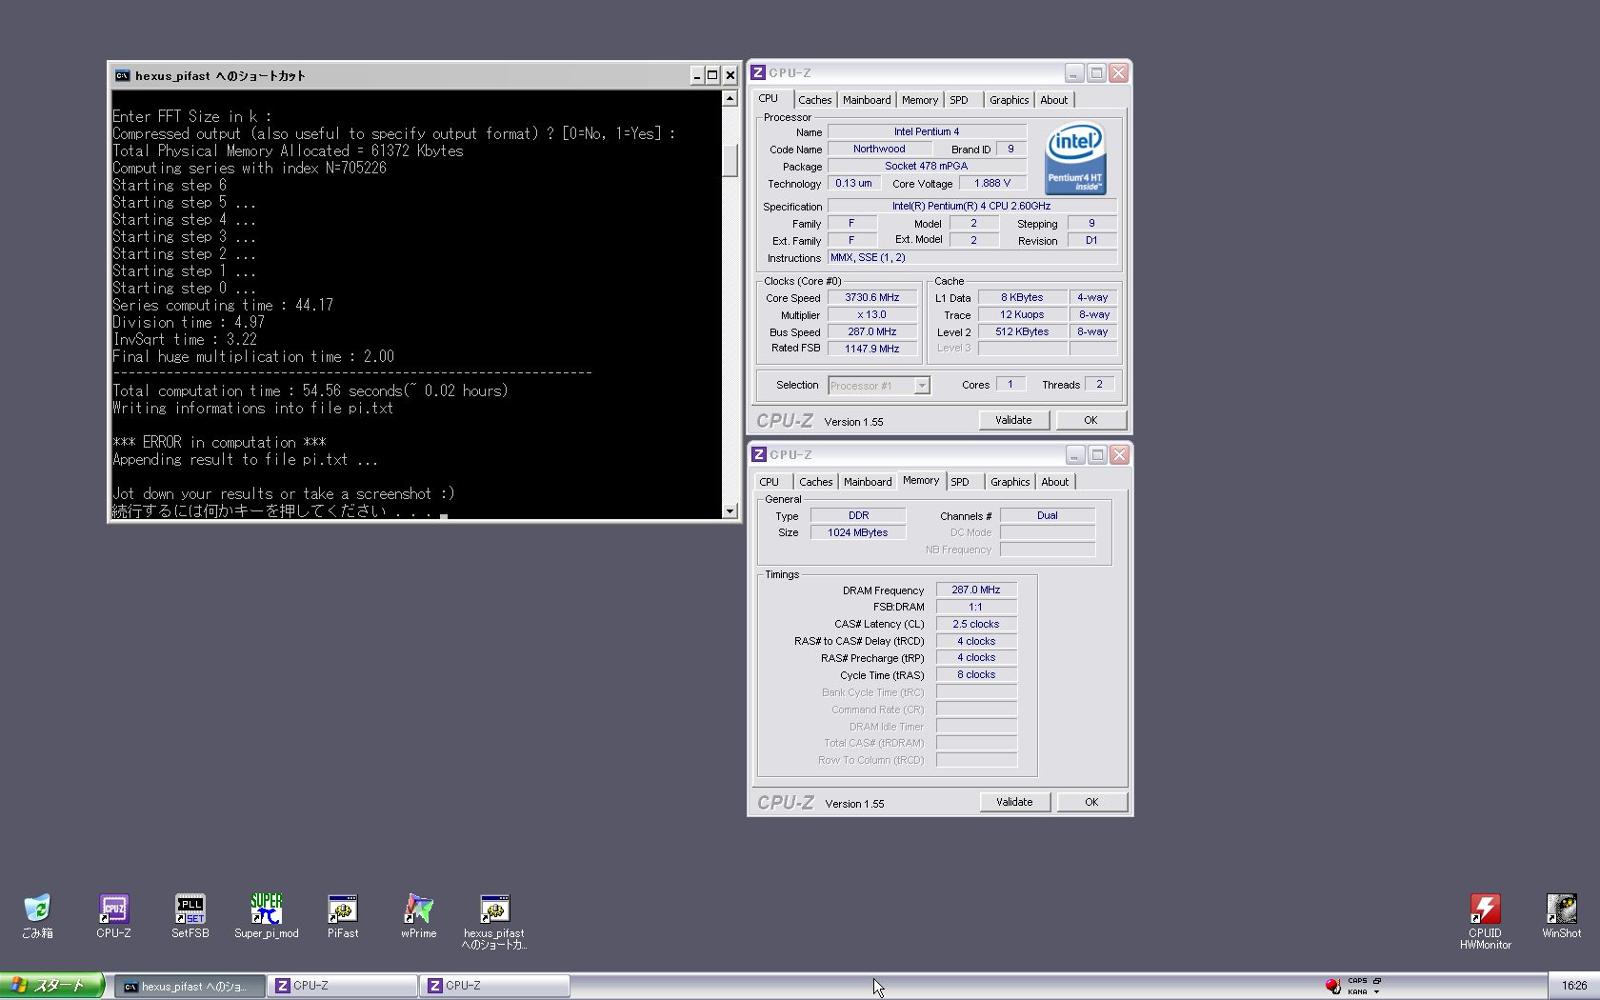Open the Recycle Bin desktop icon
The image size is (1600, 1000).
tap(37, 916)
